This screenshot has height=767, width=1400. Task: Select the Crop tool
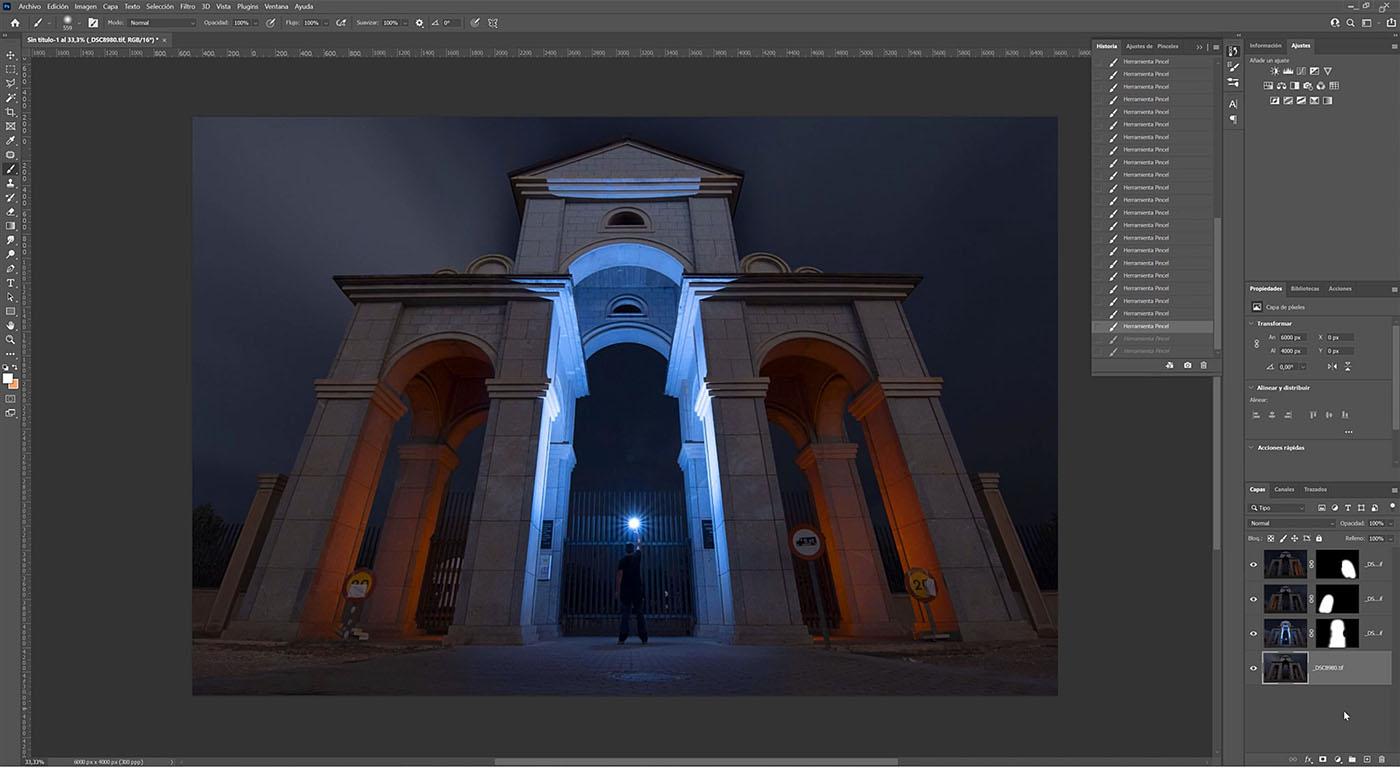[11, 112]
